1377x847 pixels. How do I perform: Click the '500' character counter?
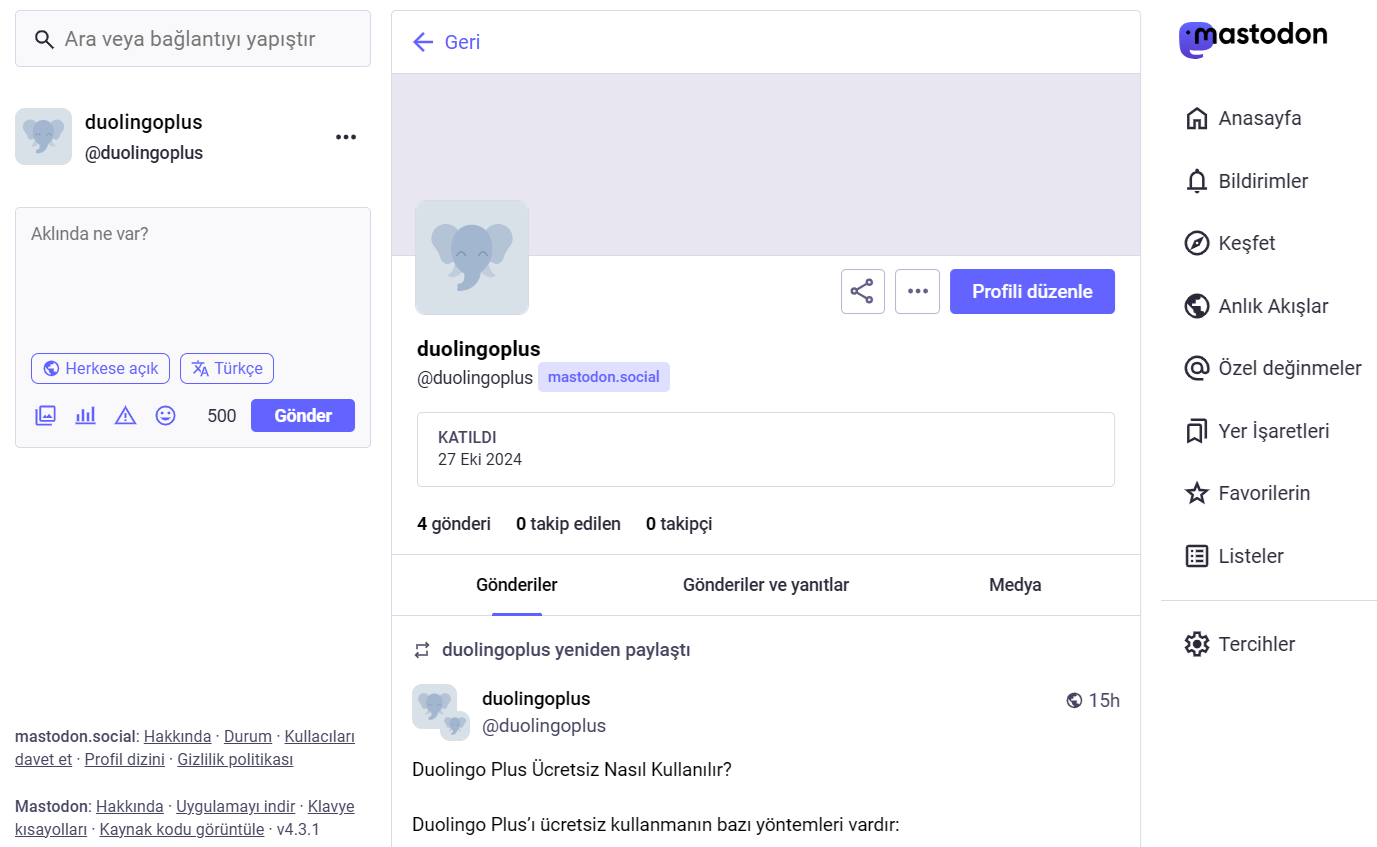(x=222, y=415)
